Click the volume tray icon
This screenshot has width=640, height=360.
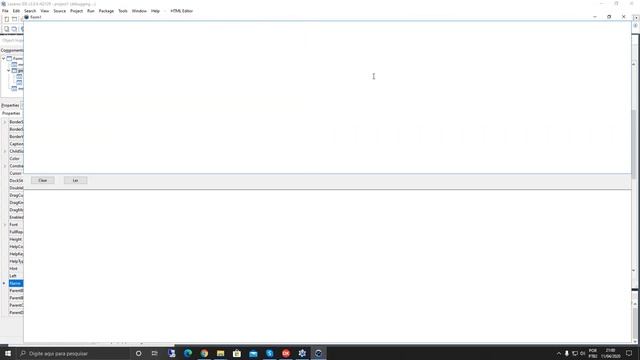point(582,353)
